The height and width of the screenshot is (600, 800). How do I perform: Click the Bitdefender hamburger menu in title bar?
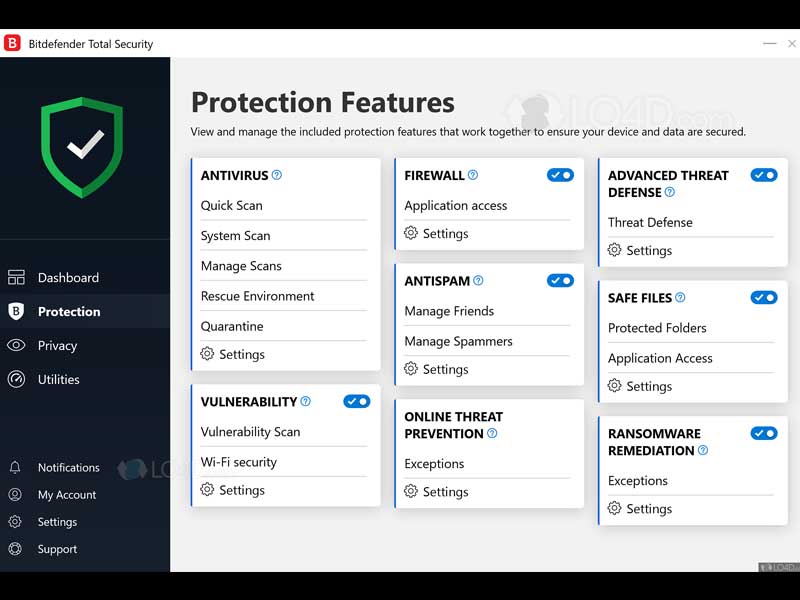pyautogui.click(x=769, y=44)
